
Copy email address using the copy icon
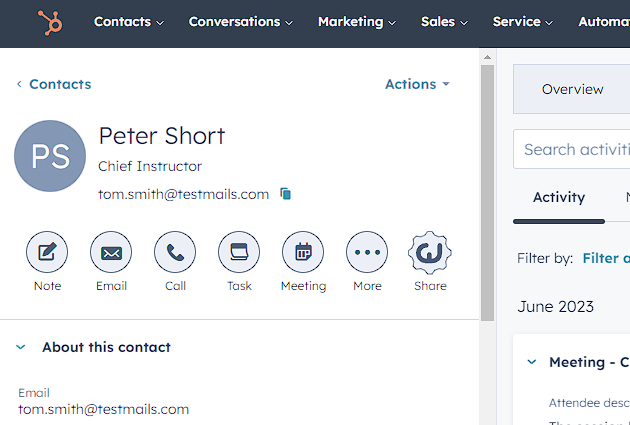[x=286, y=194]
